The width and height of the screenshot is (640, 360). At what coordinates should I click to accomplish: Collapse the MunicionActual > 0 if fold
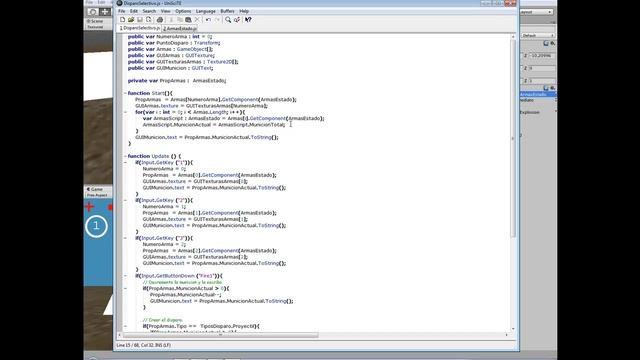point(125,289)
